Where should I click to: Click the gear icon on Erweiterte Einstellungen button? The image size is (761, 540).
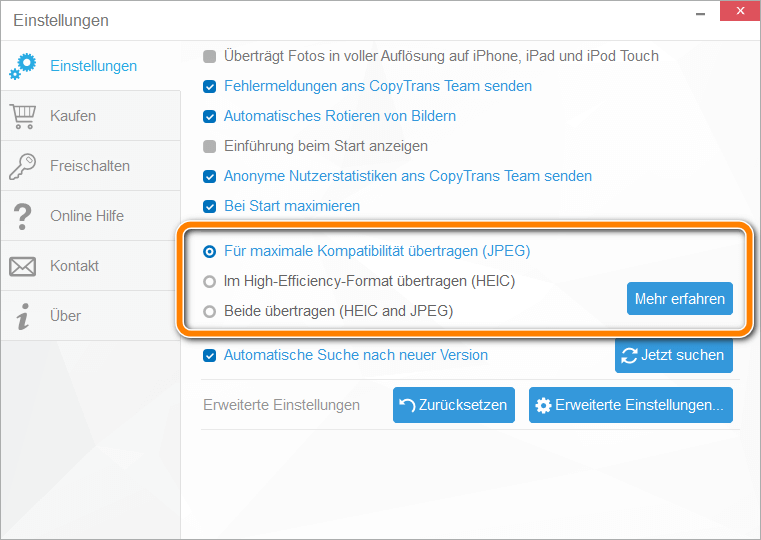543,405
